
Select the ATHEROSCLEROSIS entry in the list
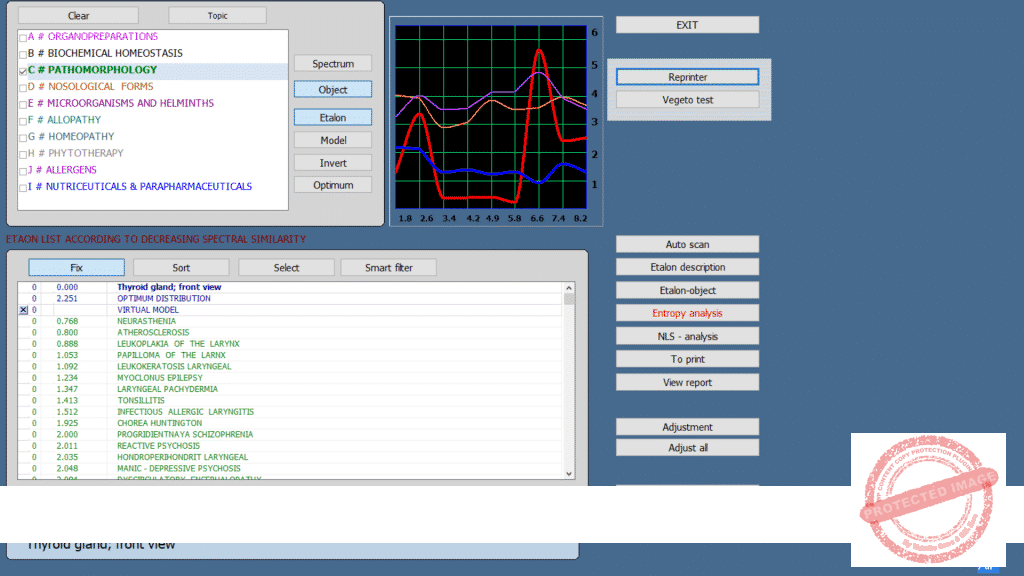pyautogui.click(x=153, y=332)
